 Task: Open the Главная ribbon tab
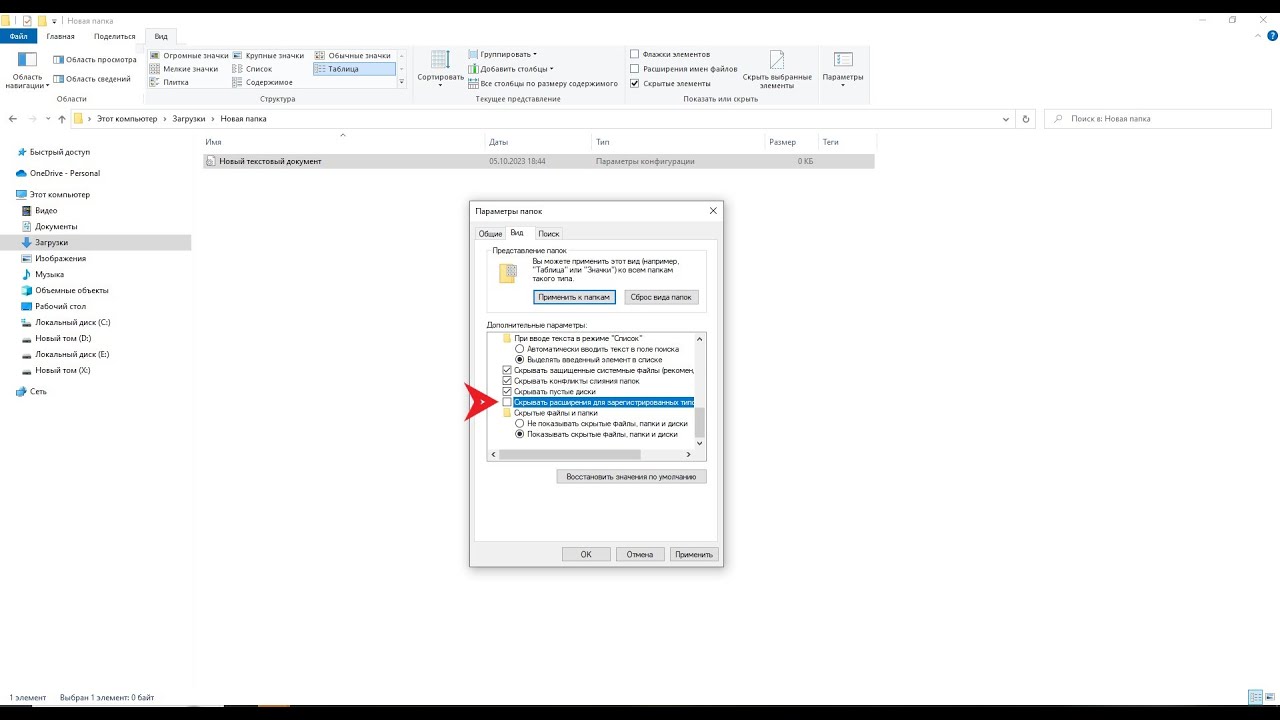(61, 36)
